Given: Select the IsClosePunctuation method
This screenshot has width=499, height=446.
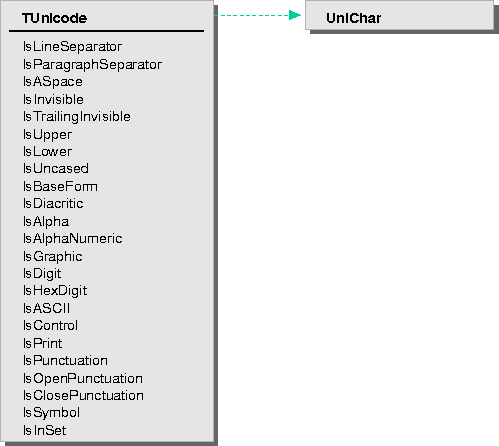Looking at the screenshot, I should coord(83,396).
